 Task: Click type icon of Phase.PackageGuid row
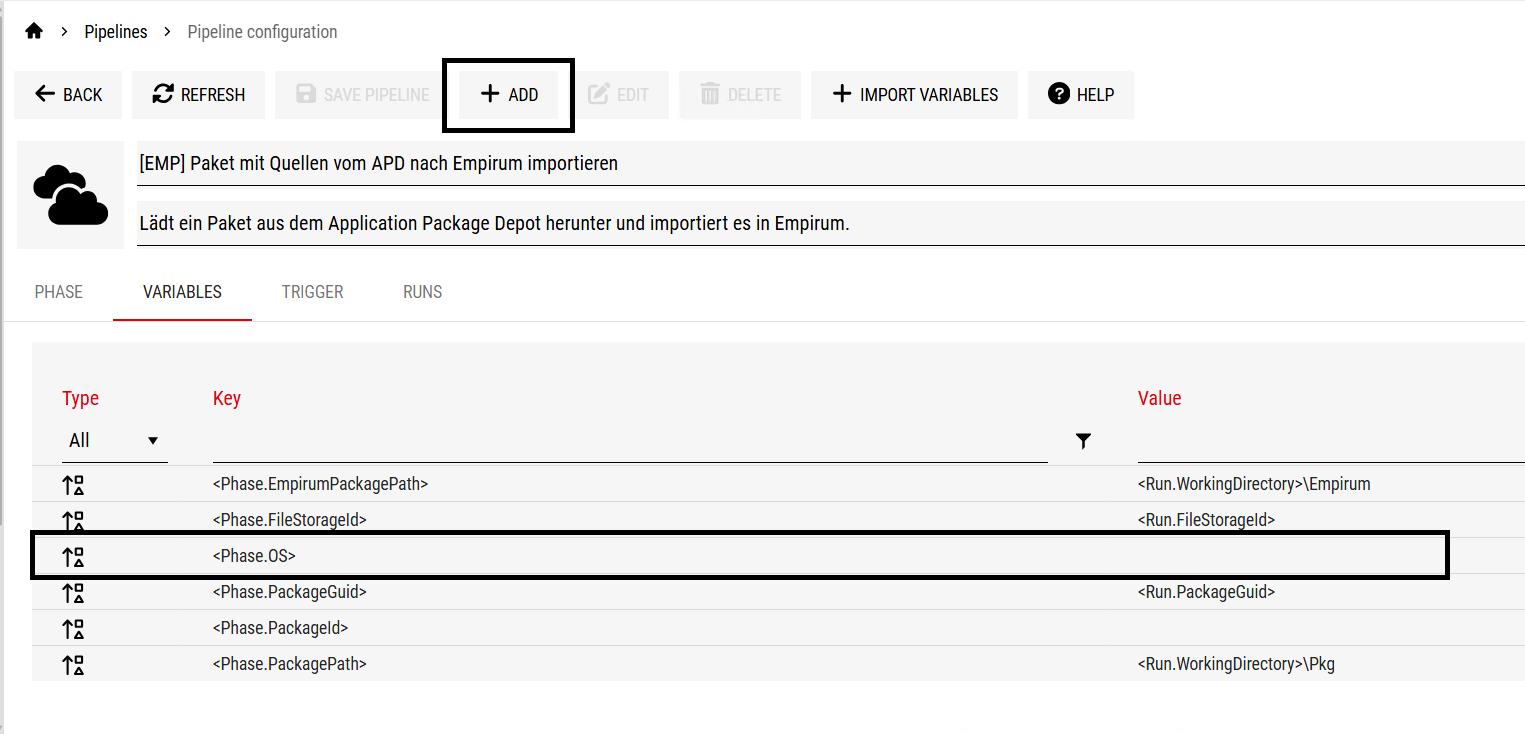coord(73,593)
